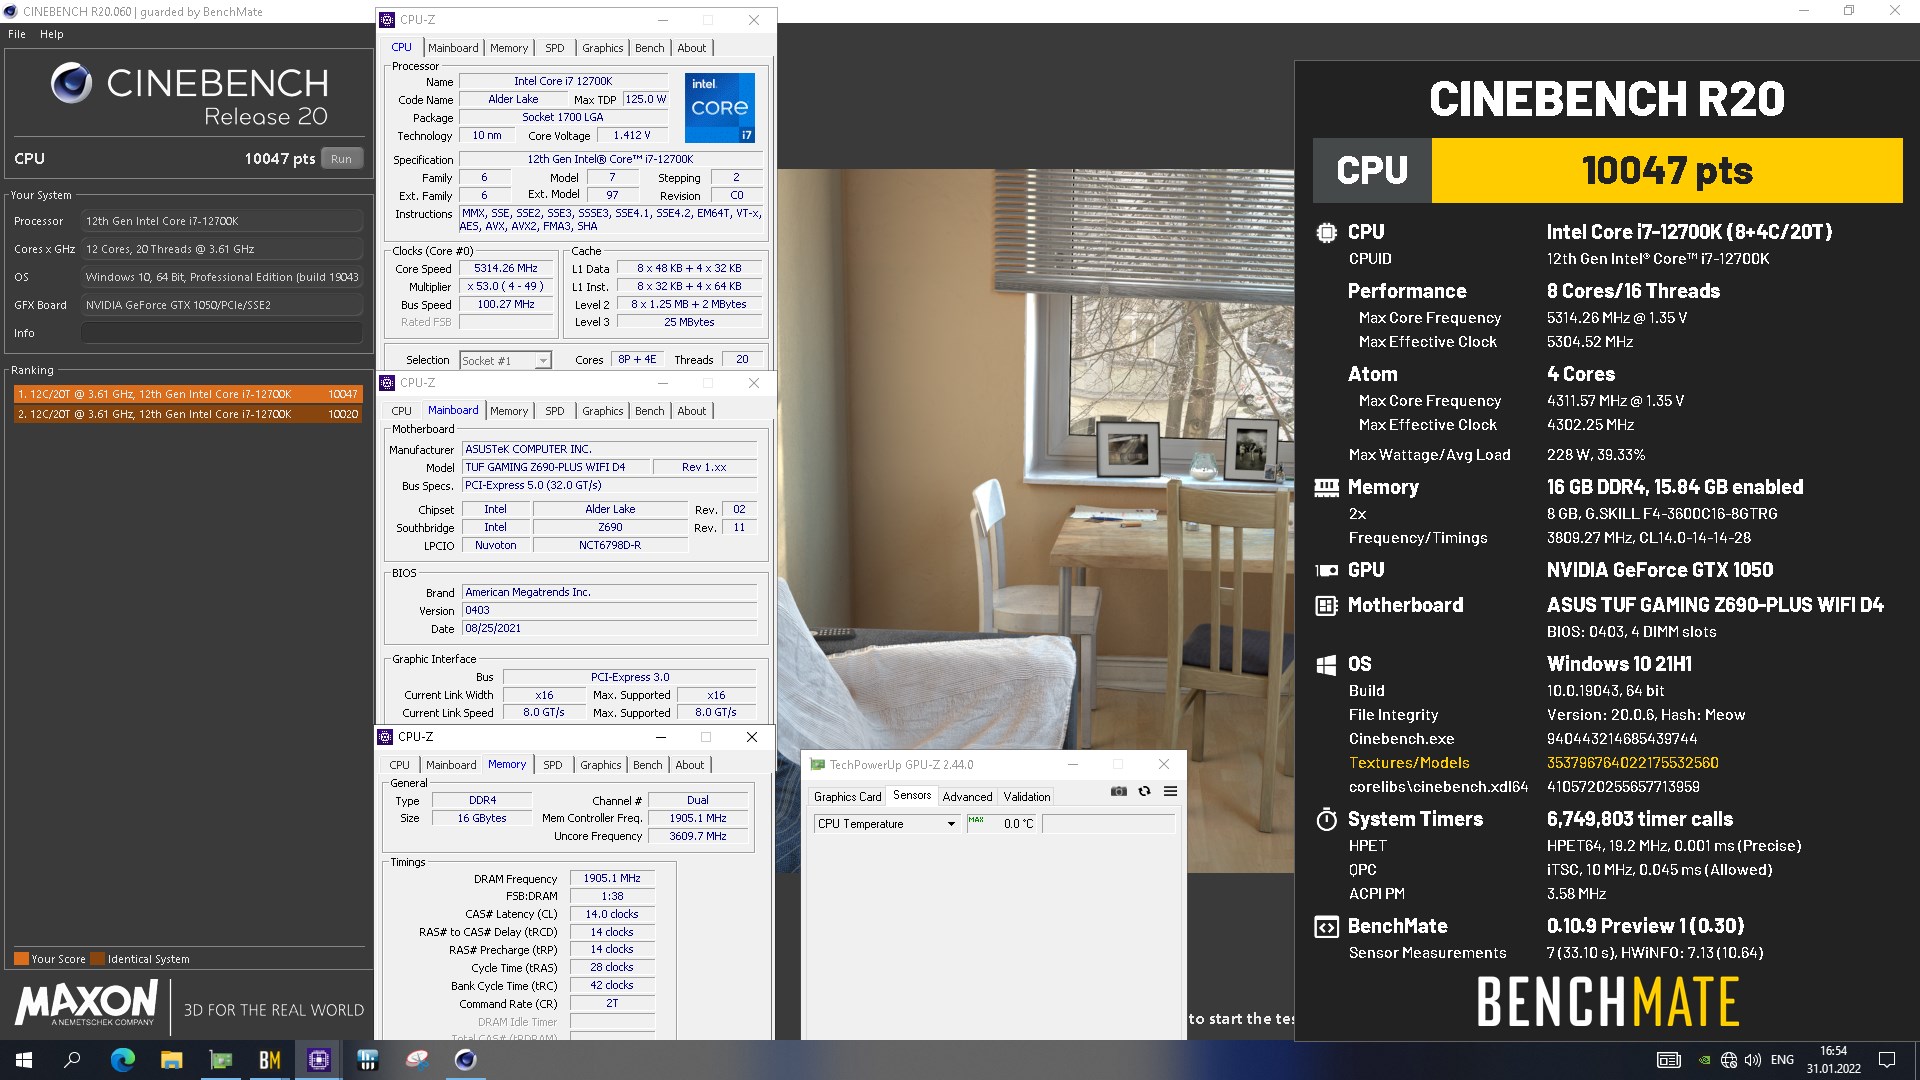Click title bar icon of CPU-Z Mainboard window
This screenshot has width=1920, height=1080.
point(387,383)
